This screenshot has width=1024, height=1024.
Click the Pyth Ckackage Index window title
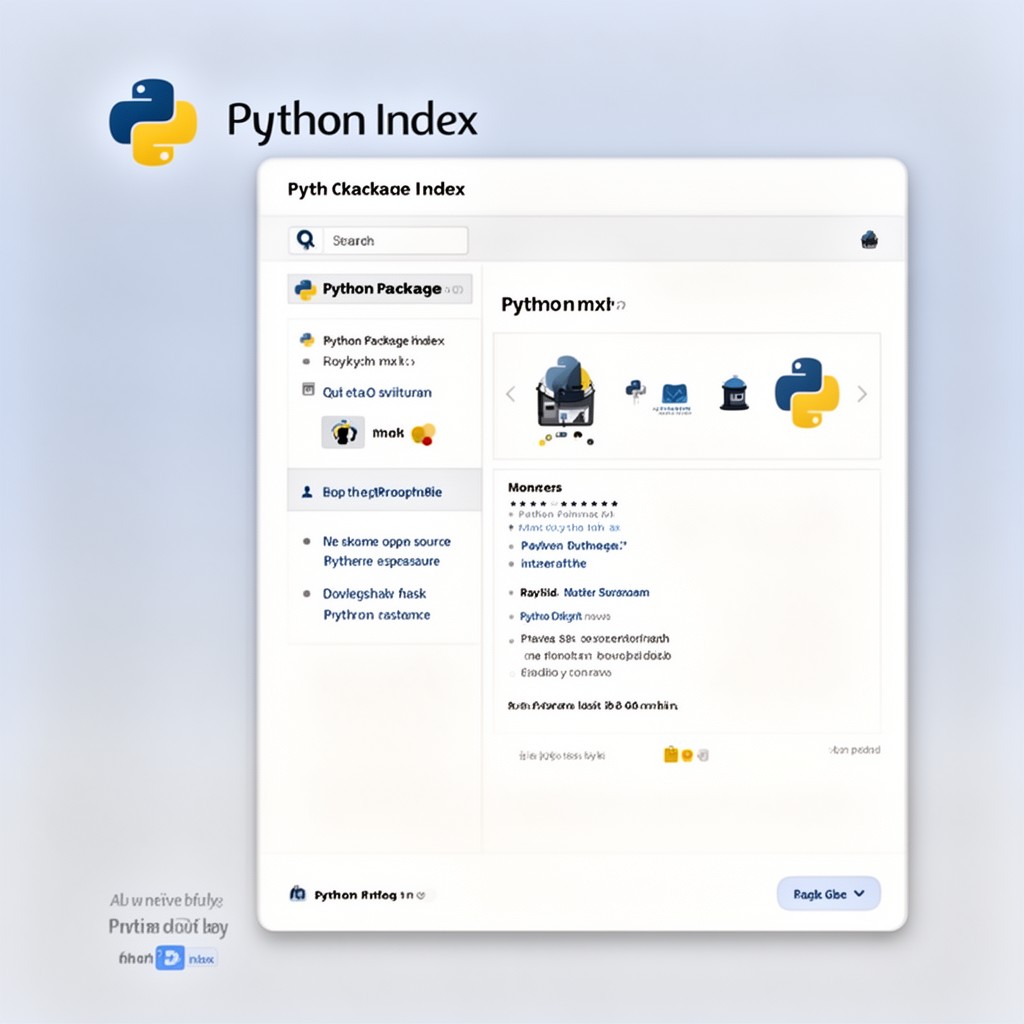(376, 189)
